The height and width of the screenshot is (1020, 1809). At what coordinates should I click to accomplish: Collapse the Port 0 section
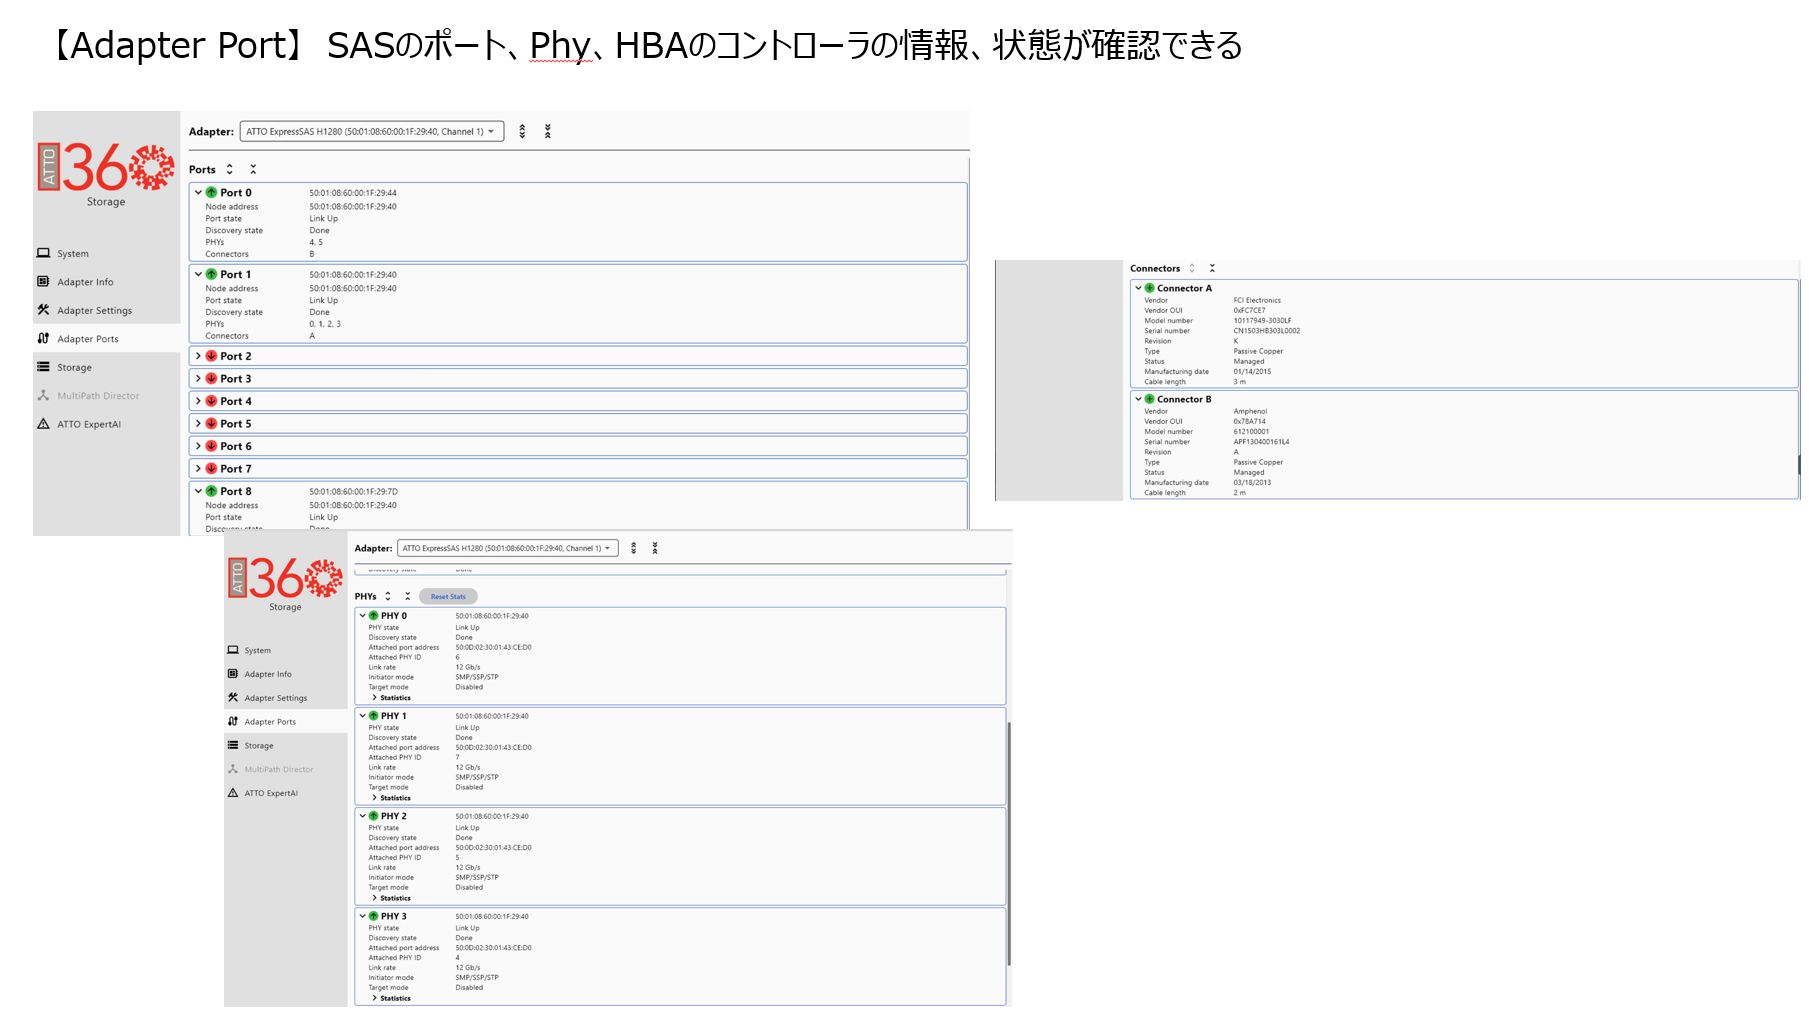pos(198,193)
